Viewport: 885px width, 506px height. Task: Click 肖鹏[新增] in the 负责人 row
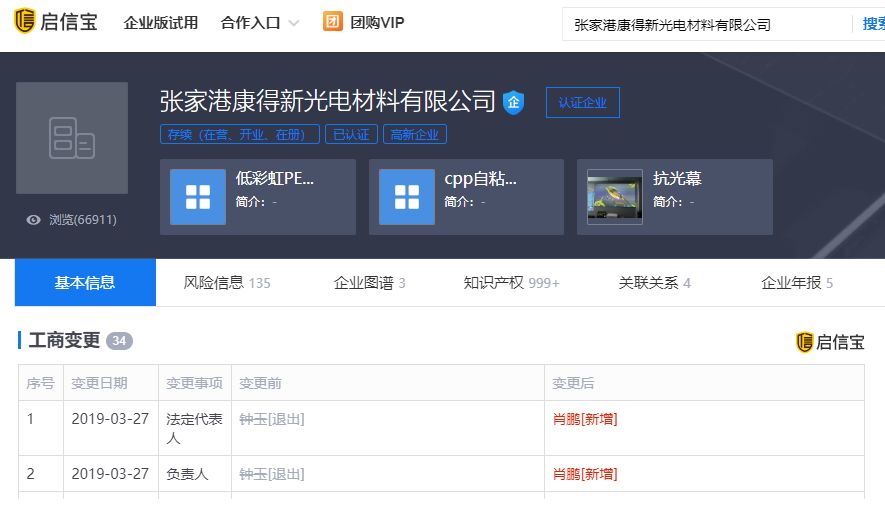(x=585, y=474)
